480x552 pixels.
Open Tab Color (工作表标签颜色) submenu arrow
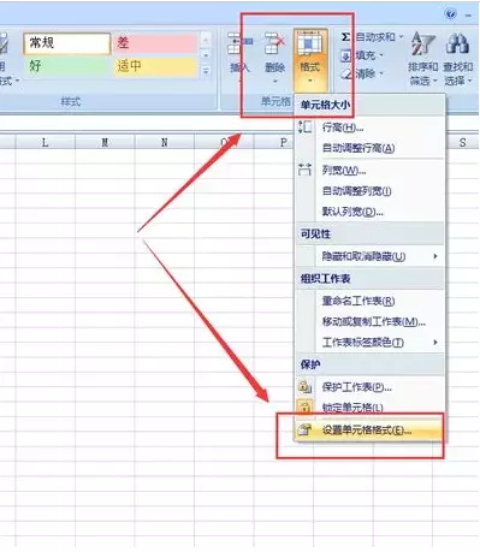(436, 342)
